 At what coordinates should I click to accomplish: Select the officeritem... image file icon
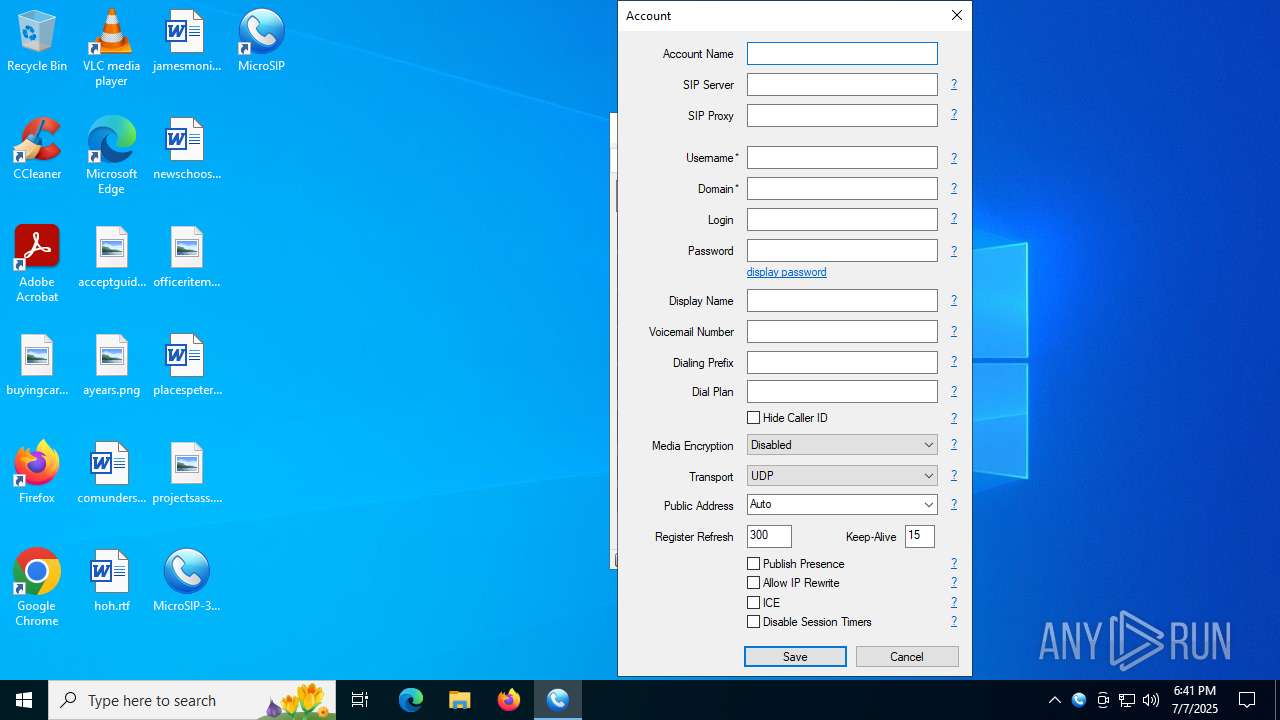(x=186, y=257)
